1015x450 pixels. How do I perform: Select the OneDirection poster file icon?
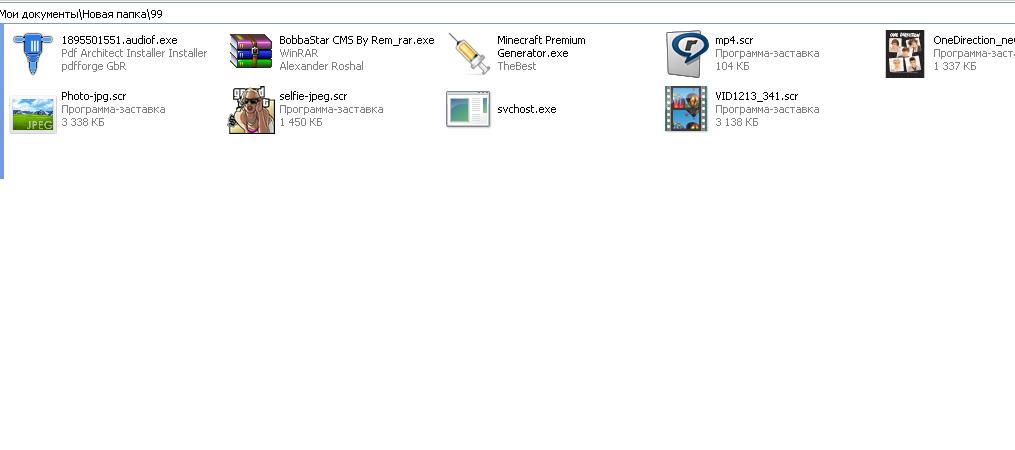pos(905,53)
